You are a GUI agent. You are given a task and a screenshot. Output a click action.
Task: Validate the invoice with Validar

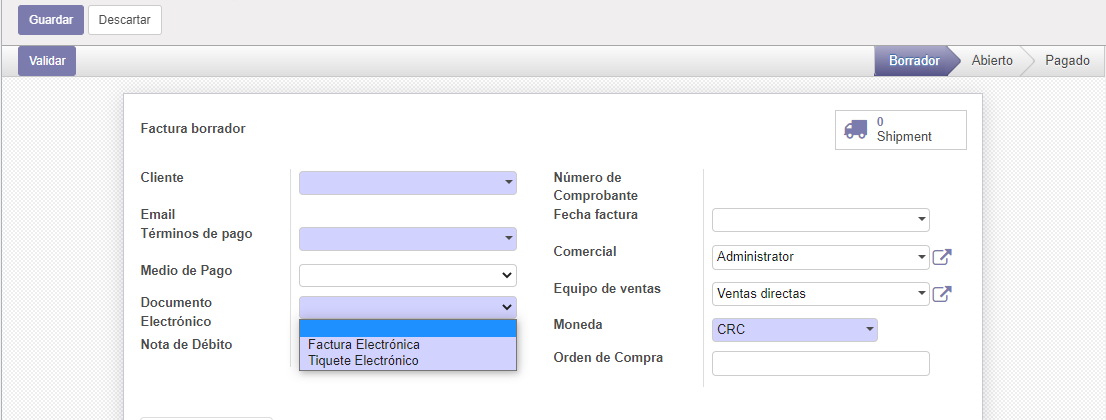(47, 61)
